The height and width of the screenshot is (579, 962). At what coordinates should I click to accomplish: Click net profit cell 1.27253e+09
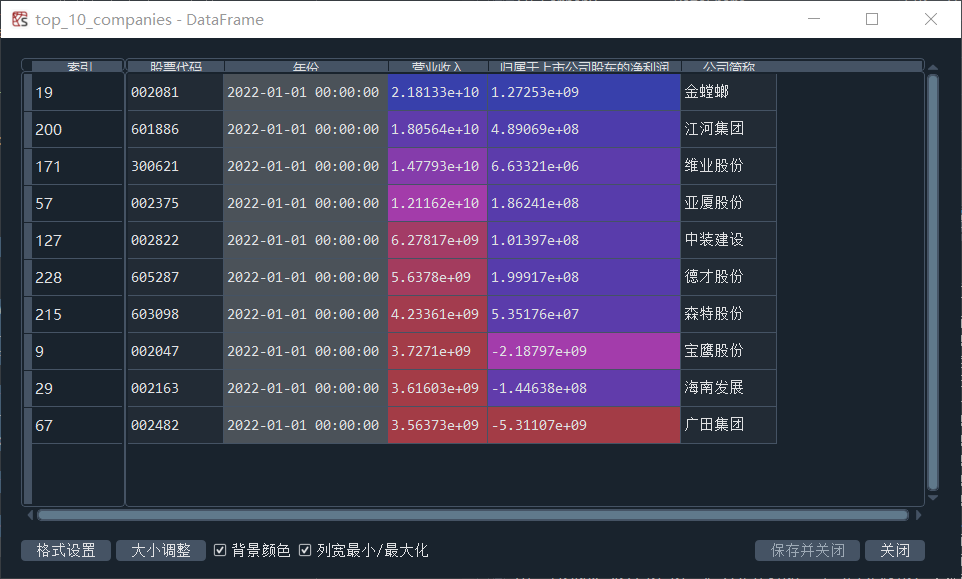tap(584, 93)
